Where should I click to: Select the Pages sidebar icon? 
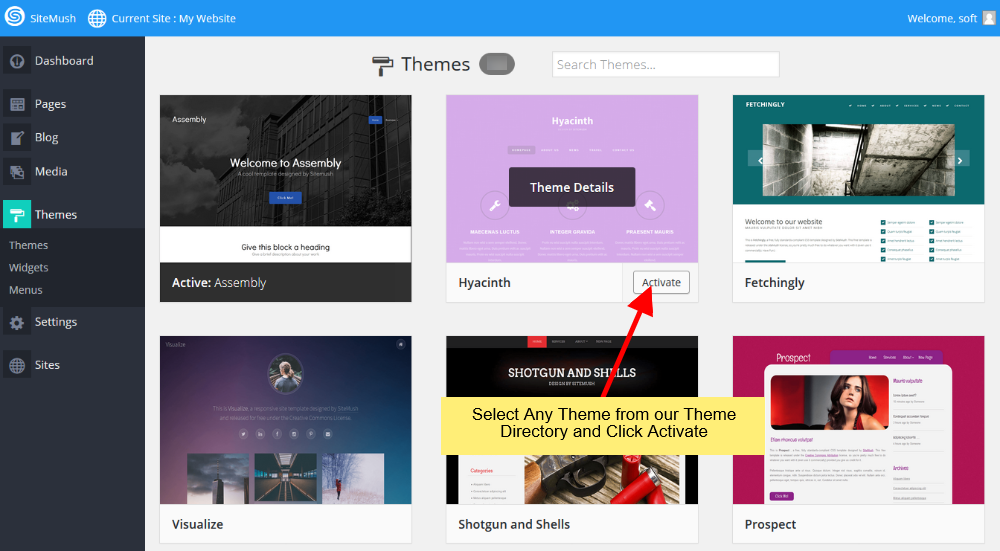click(17, 104)
